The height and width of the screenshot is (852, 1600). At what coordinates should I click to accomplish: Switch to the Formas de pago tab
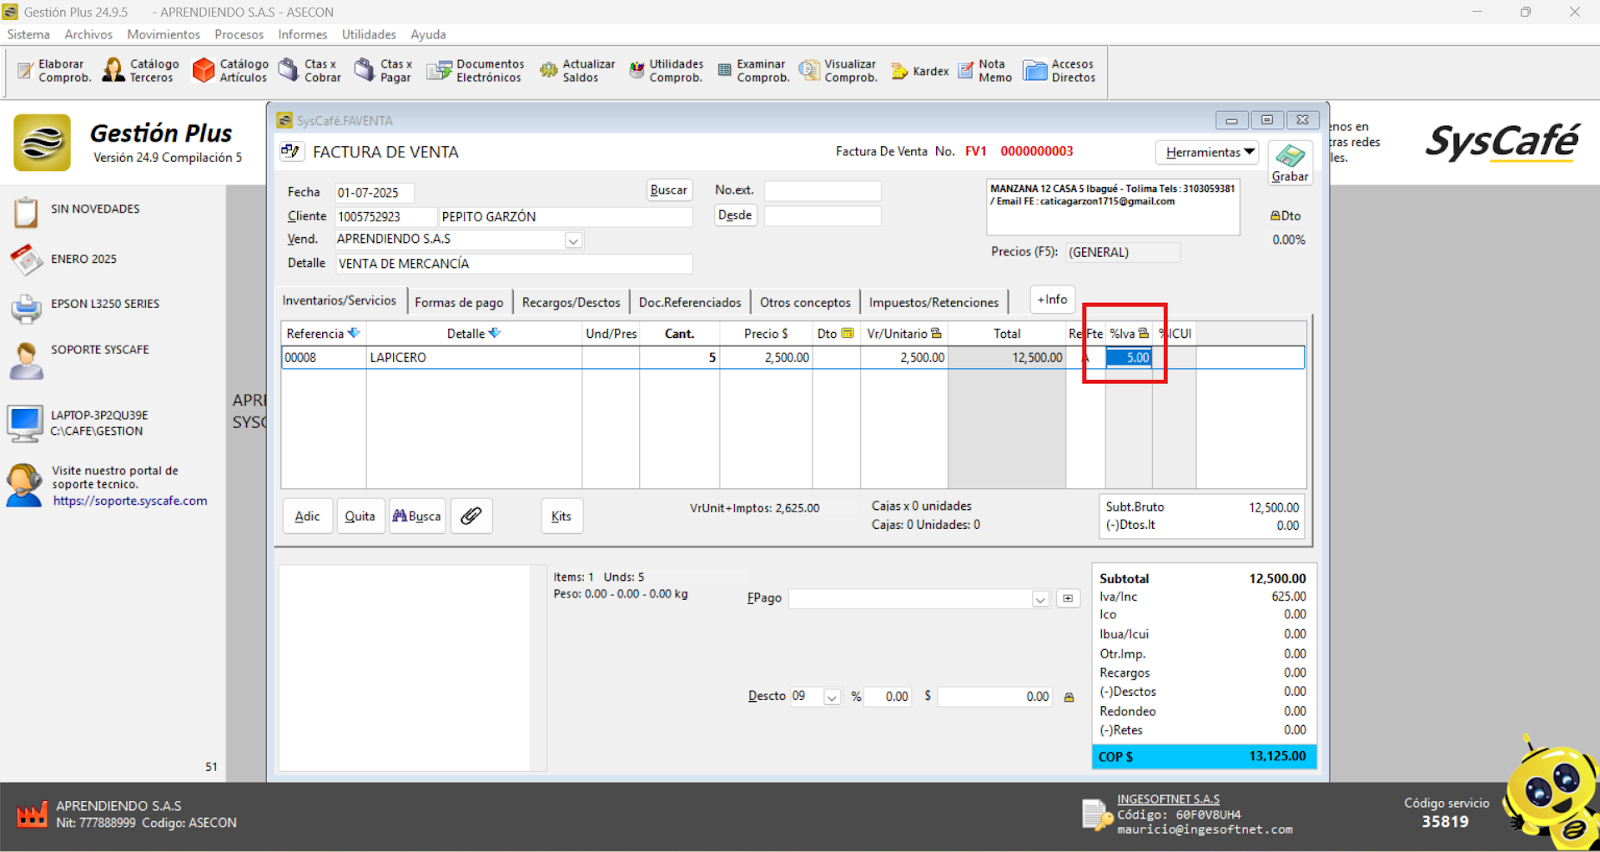(459, 302)
